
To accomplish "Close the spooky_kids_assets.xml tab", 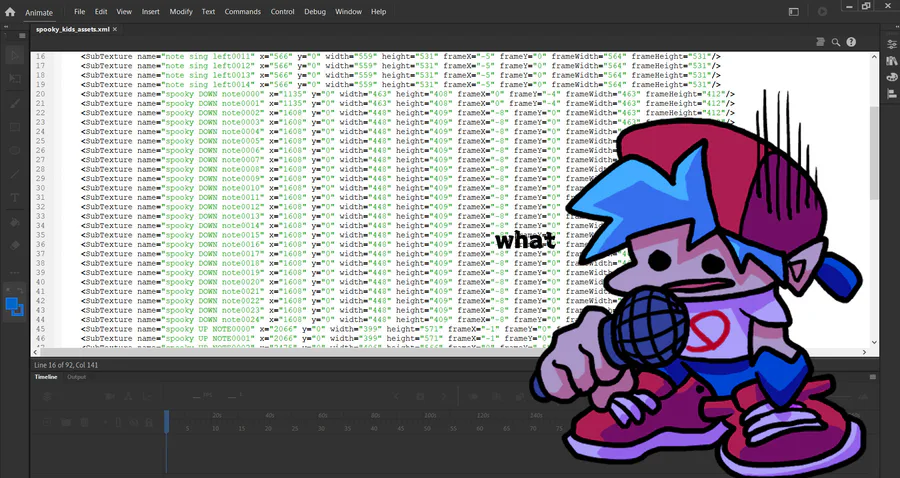I will (x=115, y=29).
